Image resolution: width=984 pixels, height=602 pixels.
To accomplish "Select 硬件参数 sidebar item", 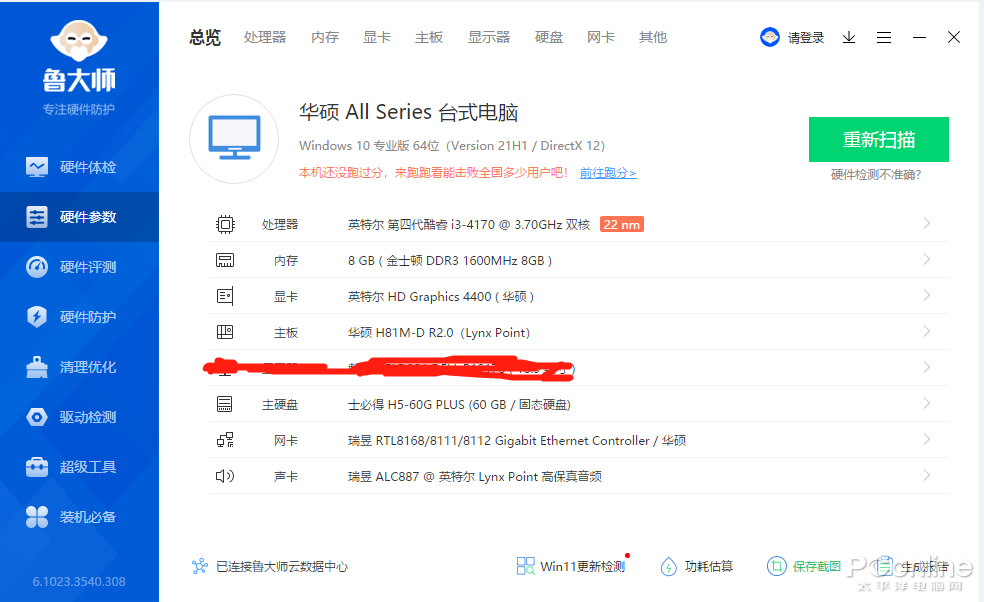I will [79, 217].
